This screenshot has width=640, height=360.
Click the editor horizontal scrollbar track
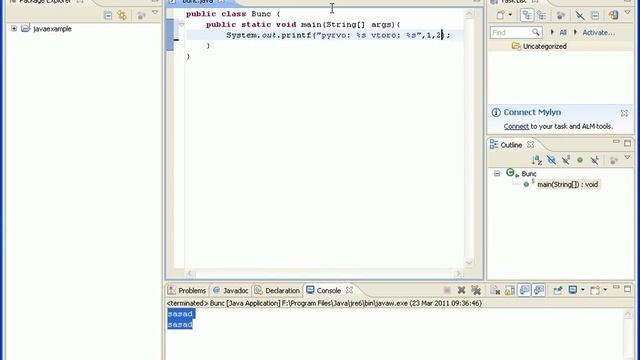click(324, 273)
